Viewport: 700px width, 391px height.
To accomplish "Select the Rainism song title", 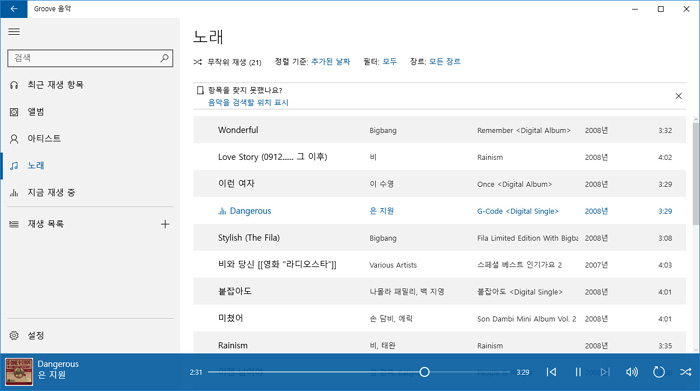I will (x=233, y=345).
